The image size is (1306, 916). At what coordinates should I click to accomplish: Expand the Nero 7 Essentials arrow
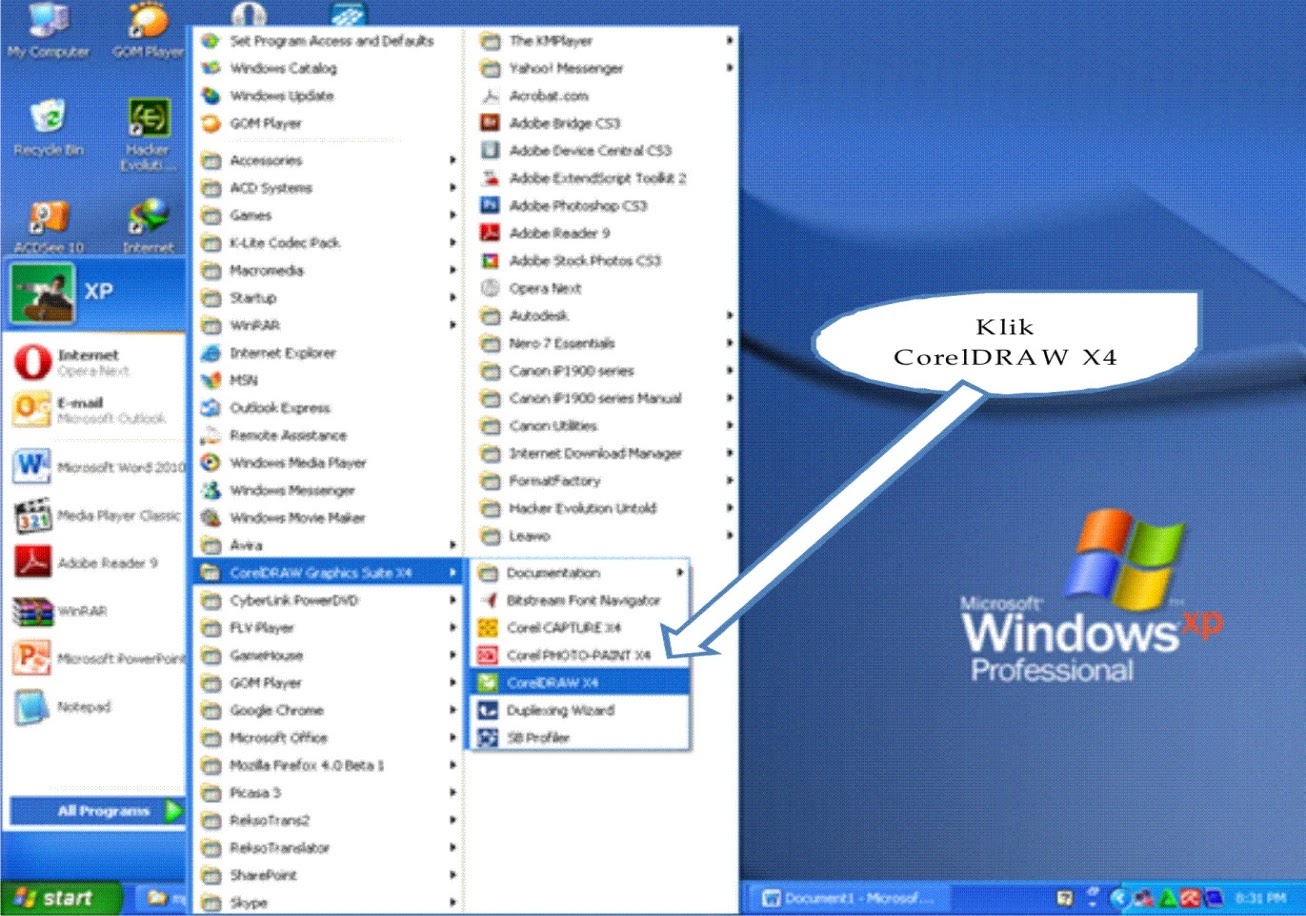pyautogui.click(x=731, y=343)
